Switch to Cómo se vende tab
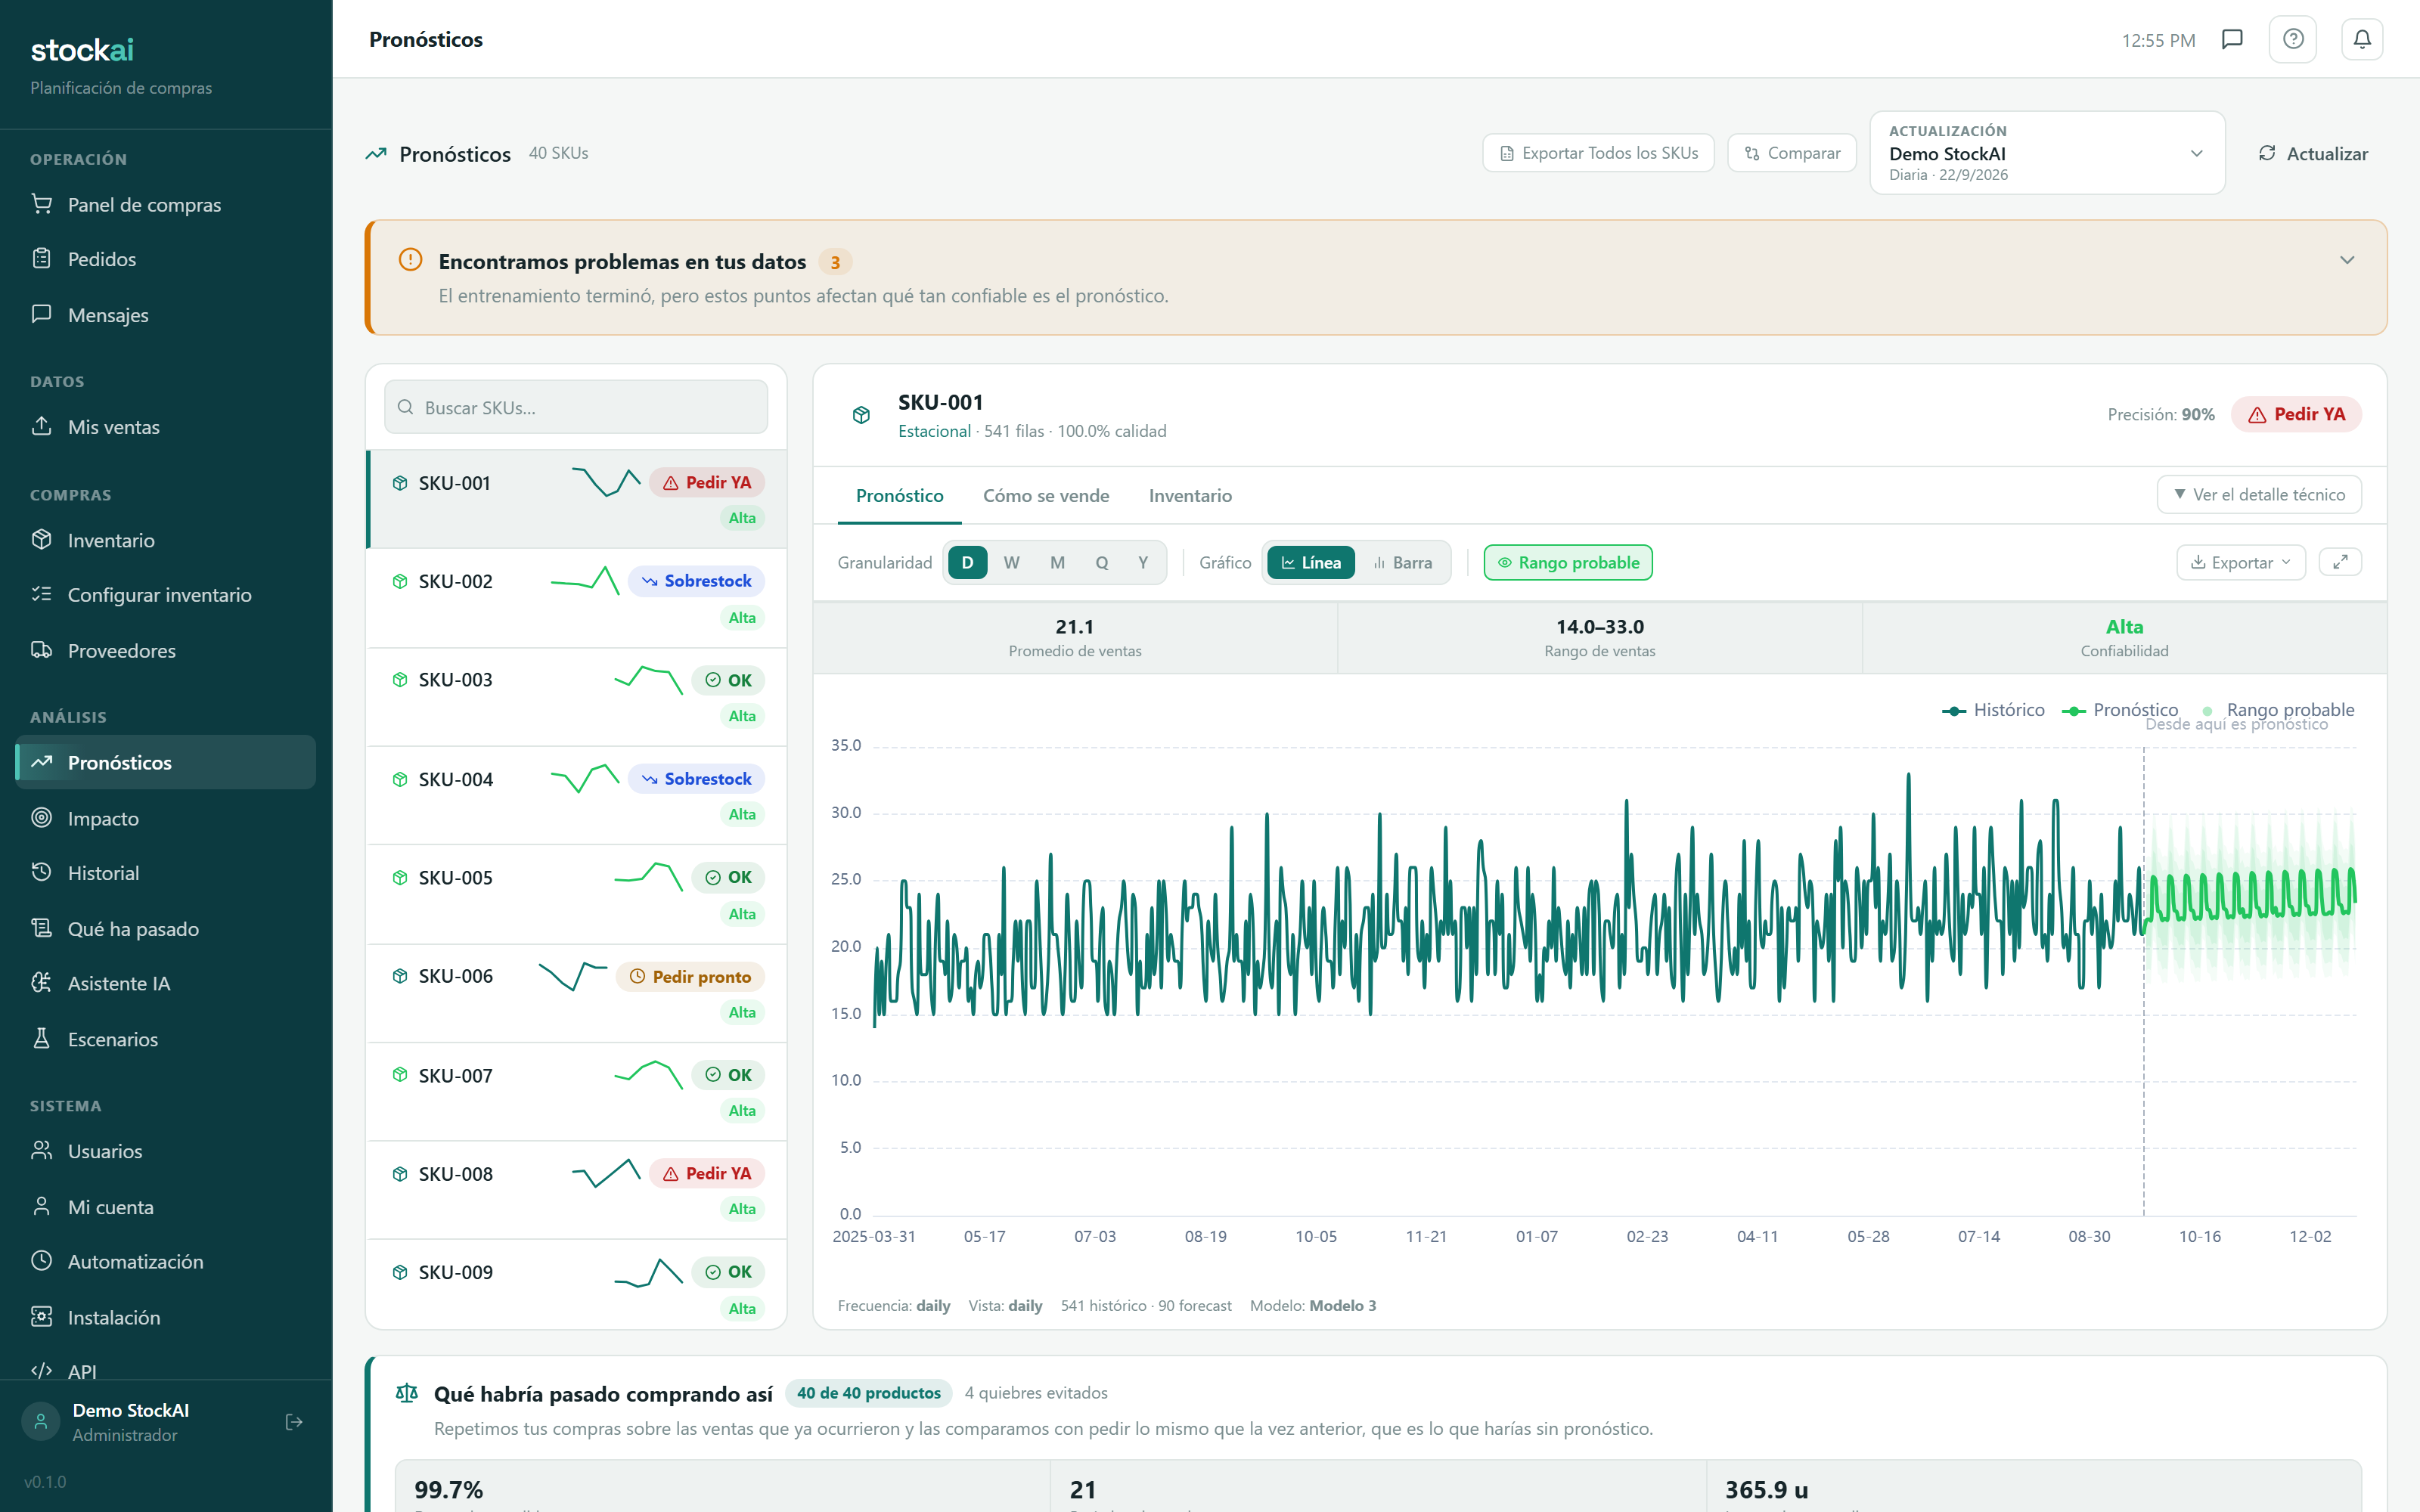This screenshot has width=2420, height=1512. click(x=1046, y=496)
